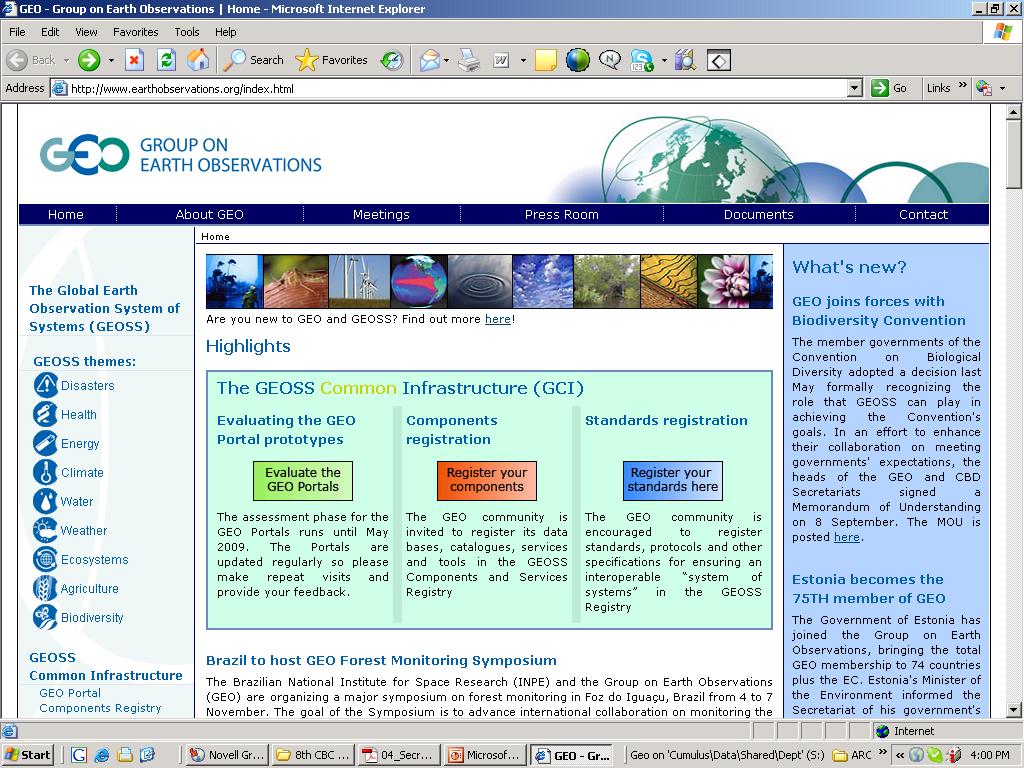Click the Research books toolbar icon
The height and width of the screenshot is (768, 1024).
pos(685,60)
